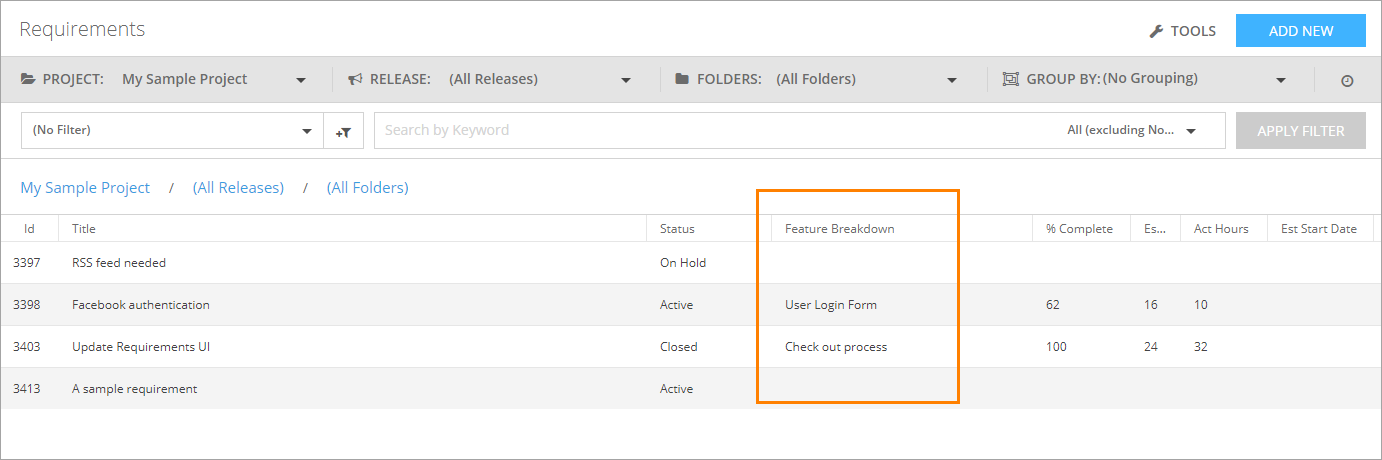Follow the My Sample Project breadcrumb link
Image resolution: width=1382 pixels, height=460 pixels.
point(85,188)
